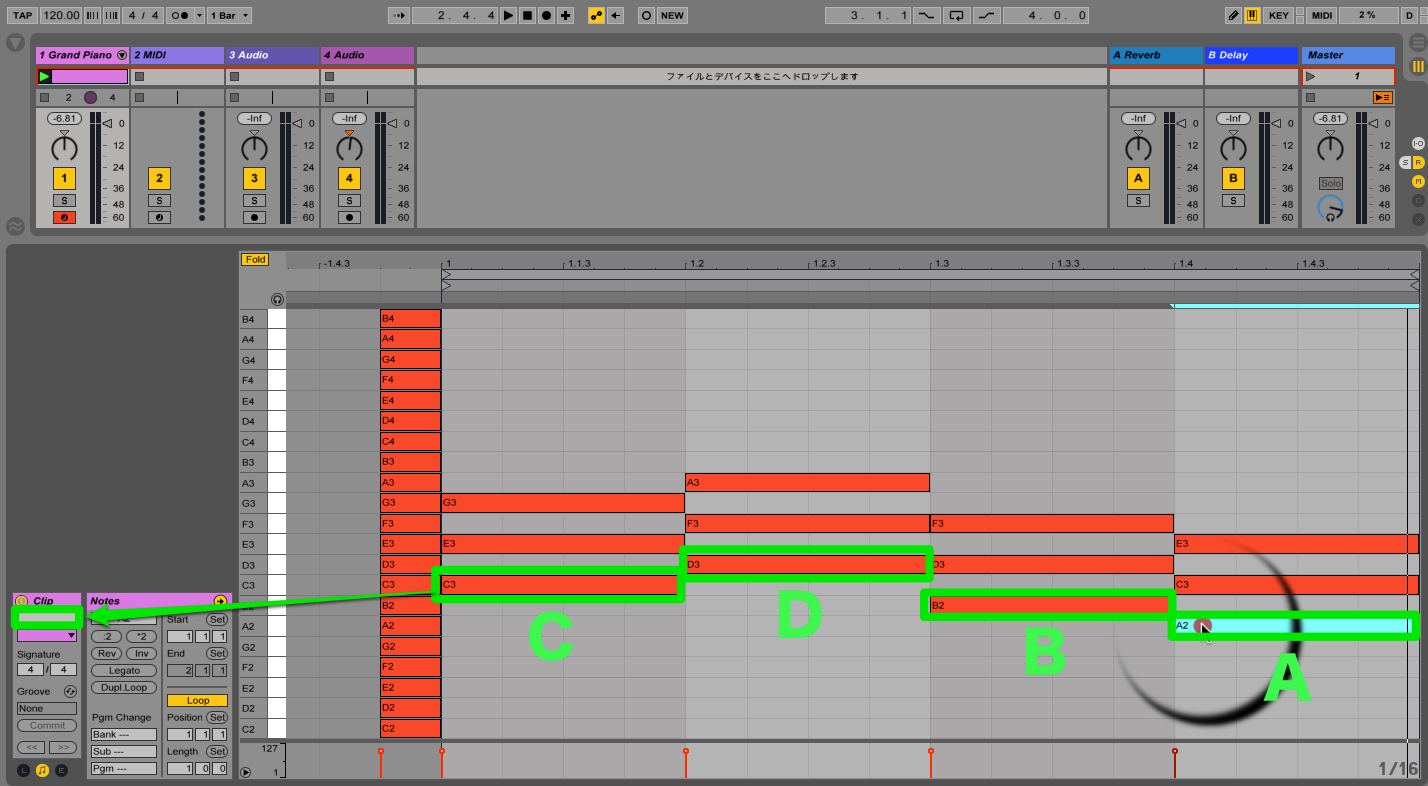Open the Pgm Change Bank chooser
1428x786 pixels.
124,735
